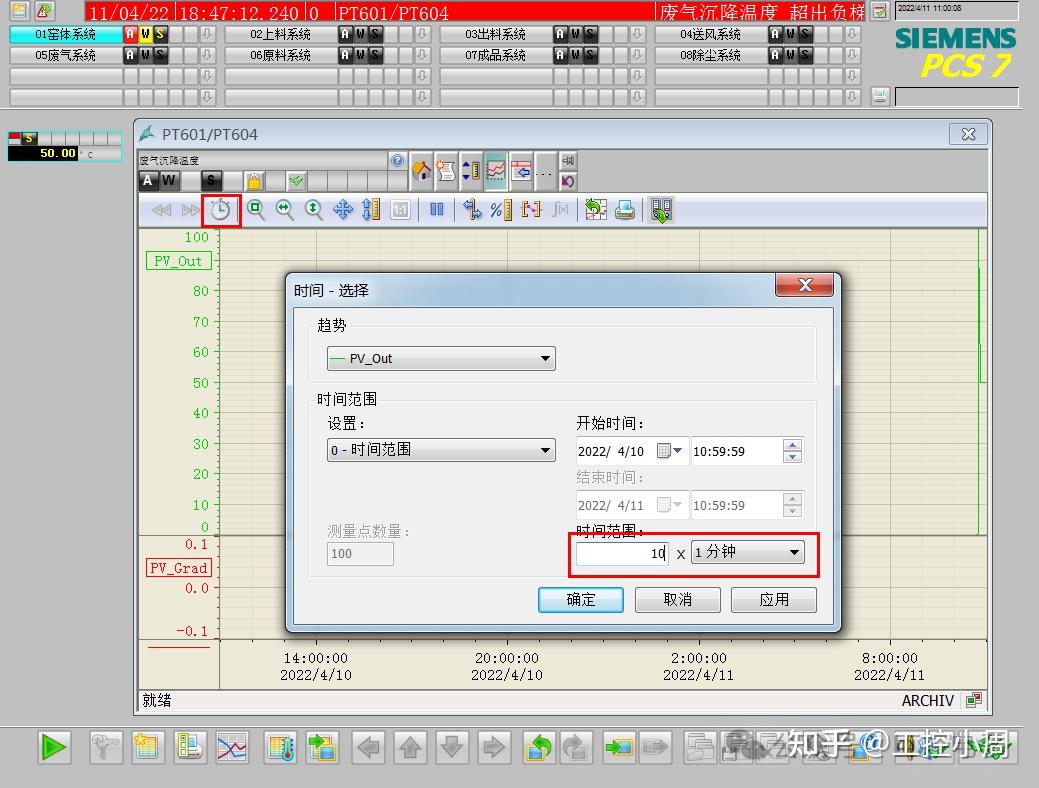Pause the trend curve updating
Viewport: 1039px width, 788px height.
pyautogui.click(x=438, y=209)
